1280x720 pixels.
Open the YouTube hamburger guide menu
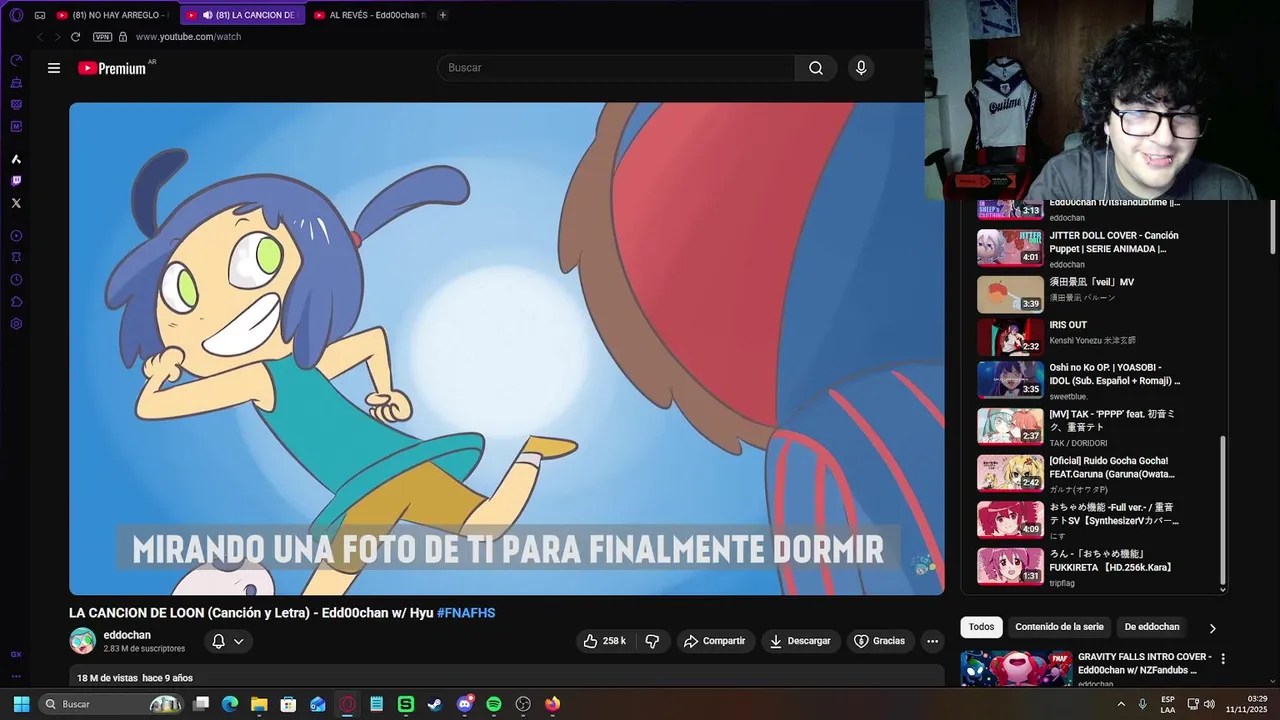54,68
